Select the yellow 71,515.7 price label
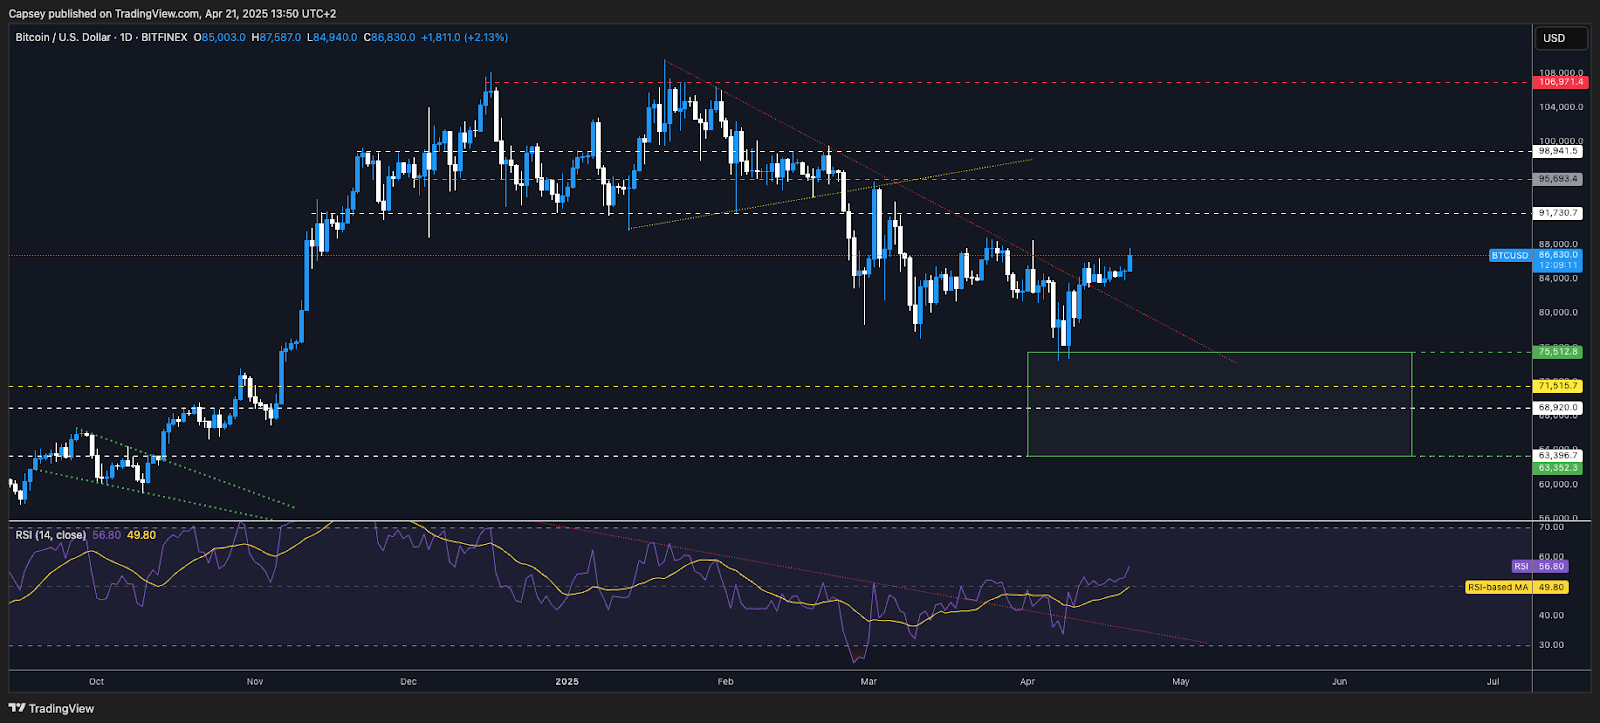The image size is (1600, 723). tap(1558, 386)
